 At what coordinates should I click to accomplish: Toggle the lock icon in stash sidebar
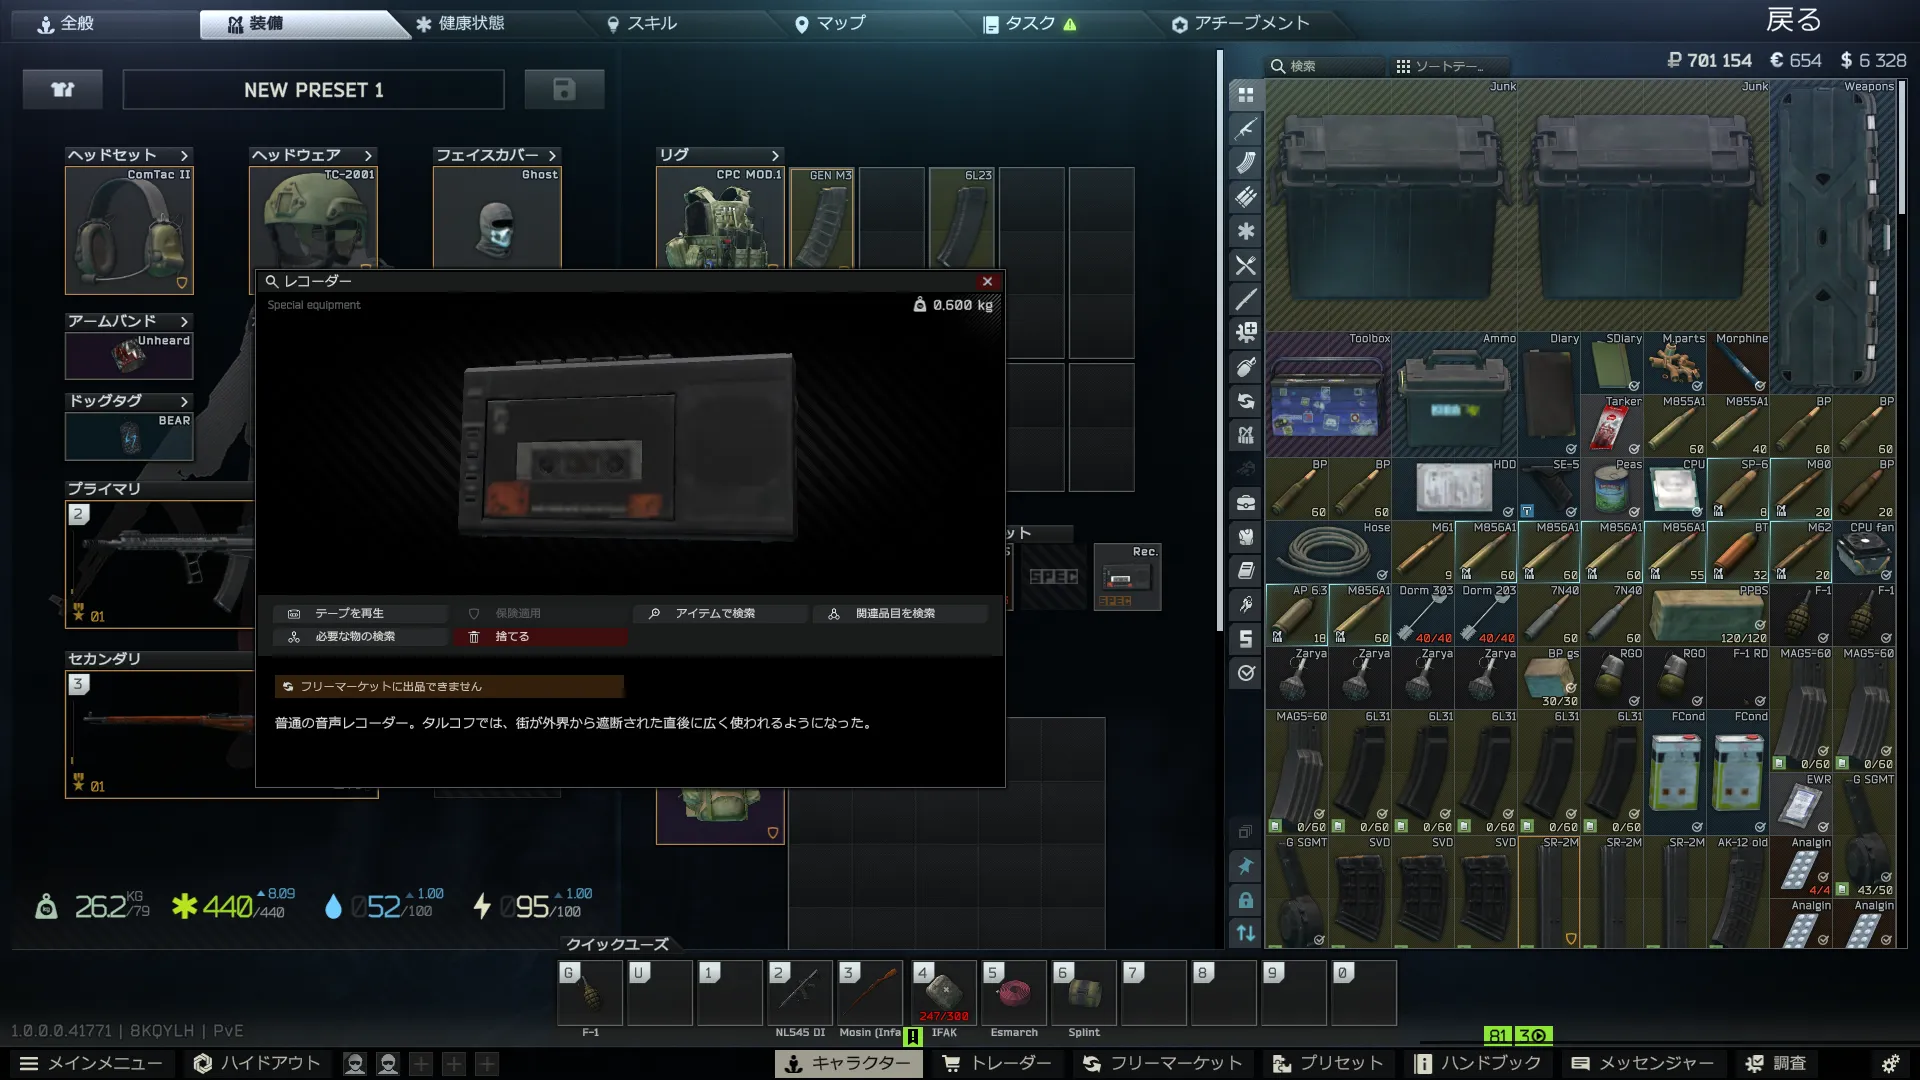pyautogui.click(x=1245, y=900)
